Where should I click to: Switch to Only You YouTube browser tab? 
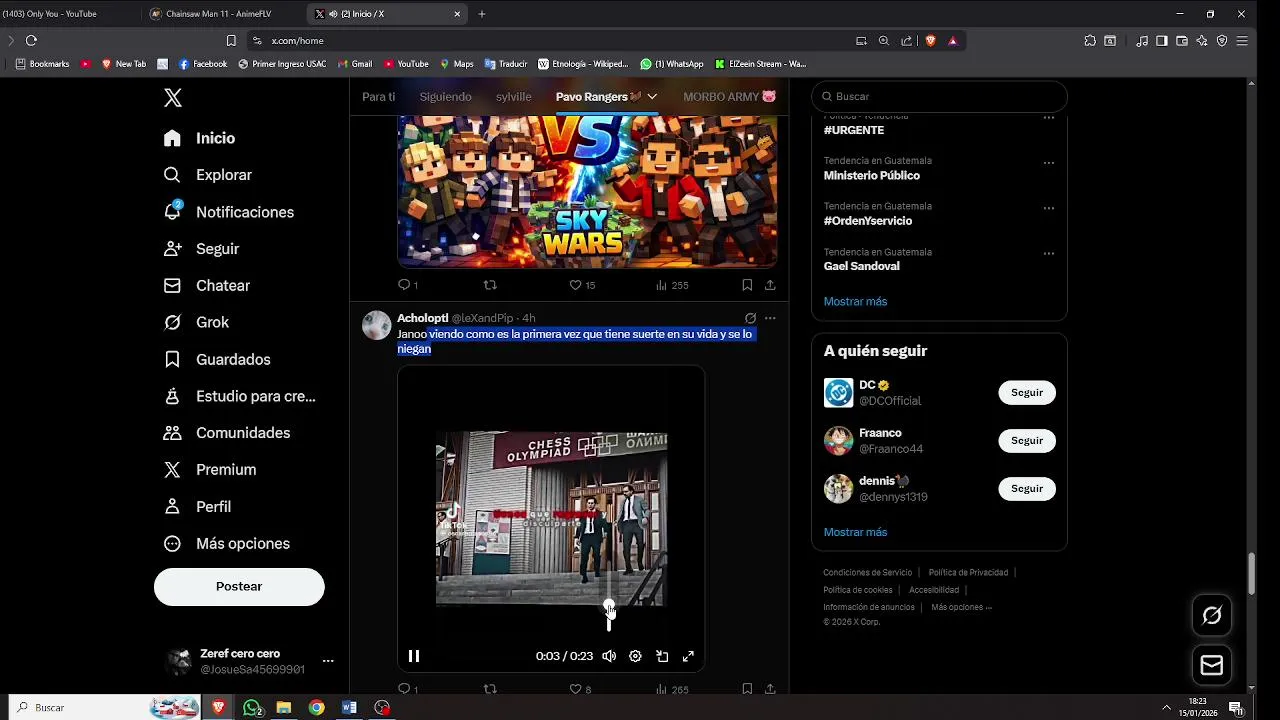(68, 14)
